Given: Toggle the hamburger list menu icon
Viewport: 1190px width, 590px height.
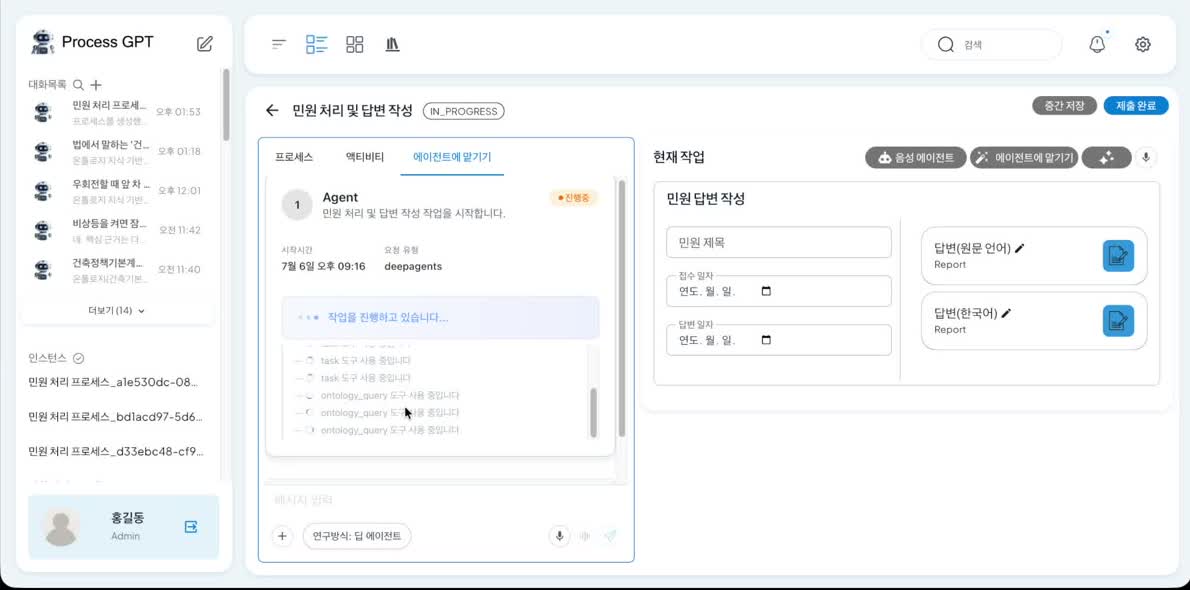Looking at the screenshot, I should [279, 44].
